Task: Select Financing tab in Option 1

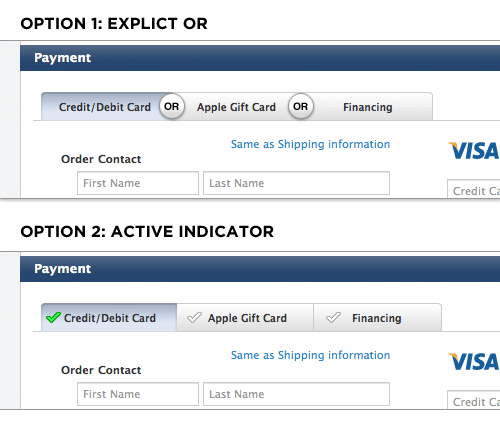Action: click(x=368, y=107)
